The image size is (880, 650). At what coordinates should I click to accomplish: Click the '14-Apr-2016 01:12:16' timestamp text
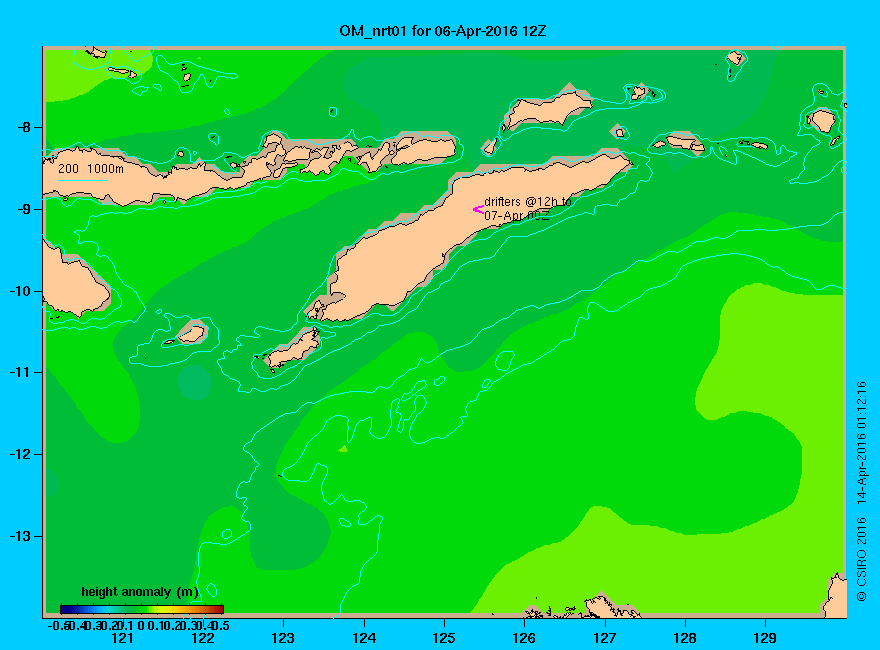click(x=861, y=442)
